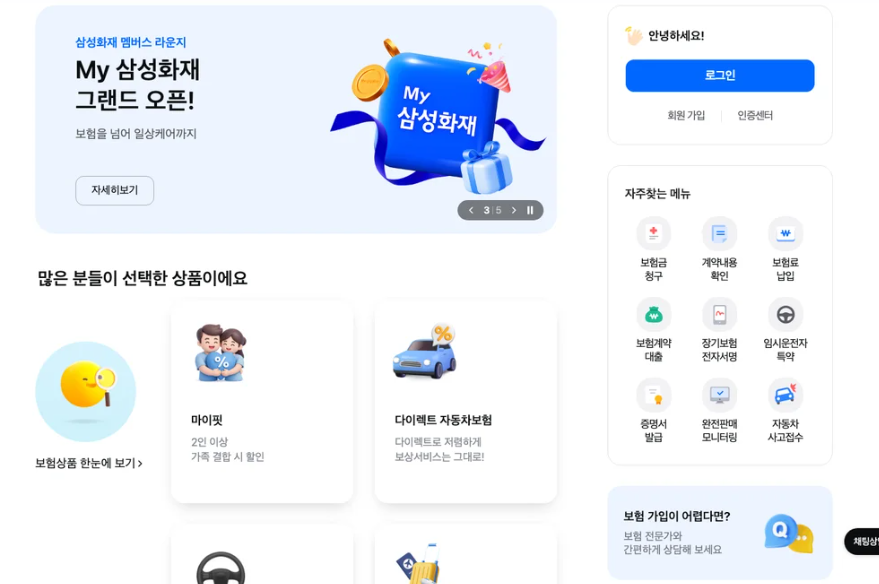Open the 마이핏 product card

click(x=262, y=401)
